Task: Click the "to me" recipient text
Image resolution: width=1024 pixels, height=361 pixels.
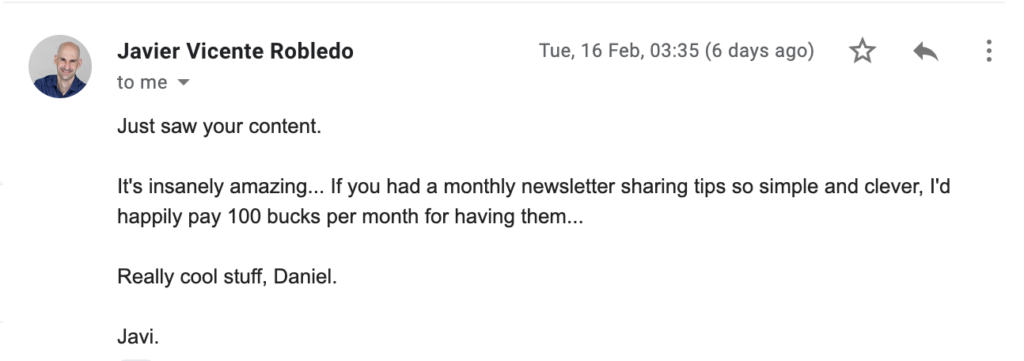Action: click(x=142, y=83)
